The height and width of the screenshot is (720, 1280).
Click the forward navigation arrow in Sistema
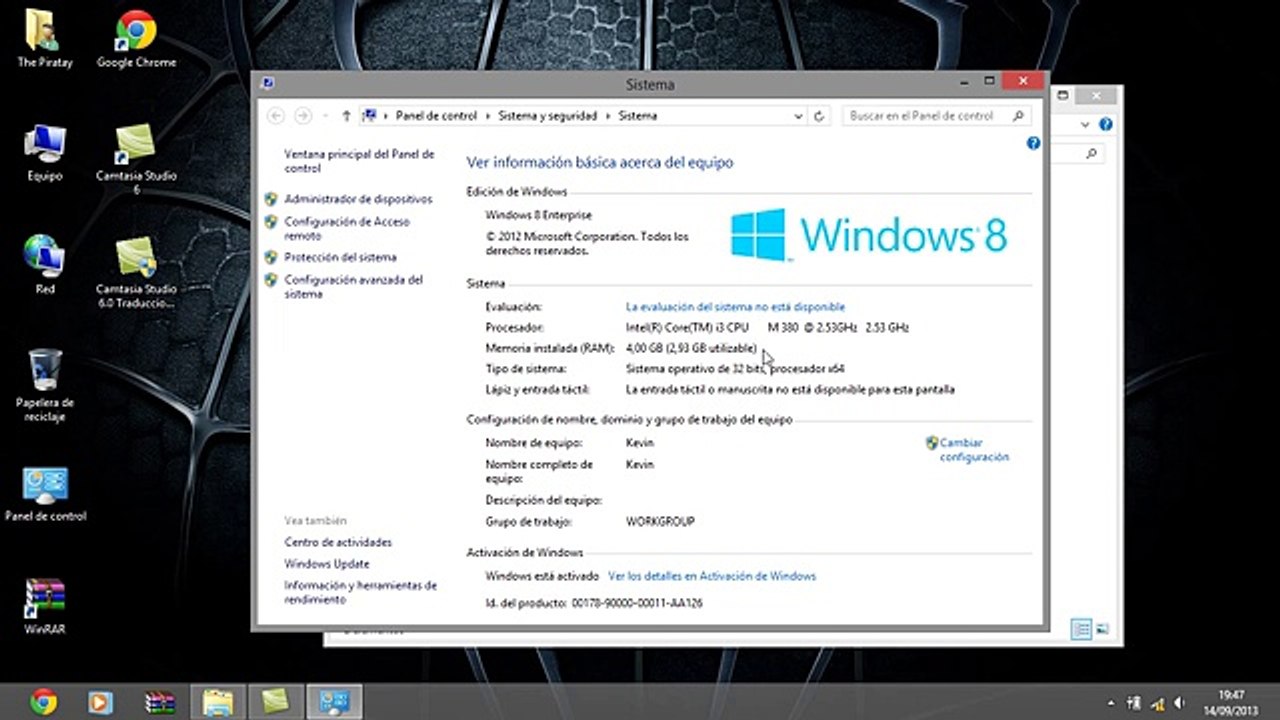[303, 116]
